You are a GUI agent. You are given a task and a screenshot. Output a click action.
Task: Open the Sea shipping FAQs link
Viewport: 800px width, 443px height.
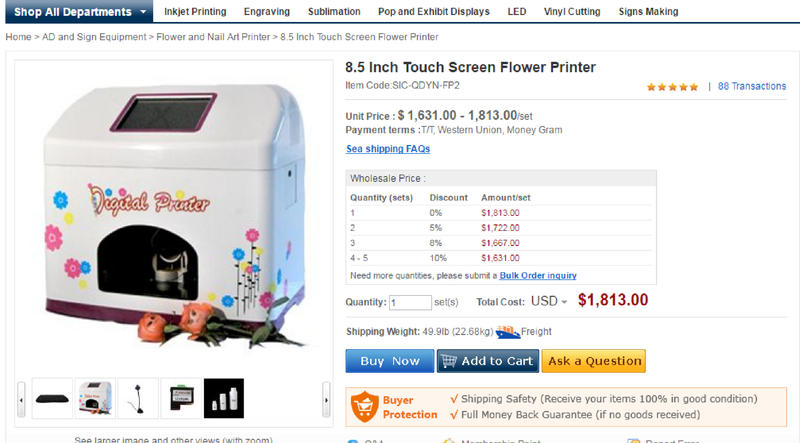[388, 149]
